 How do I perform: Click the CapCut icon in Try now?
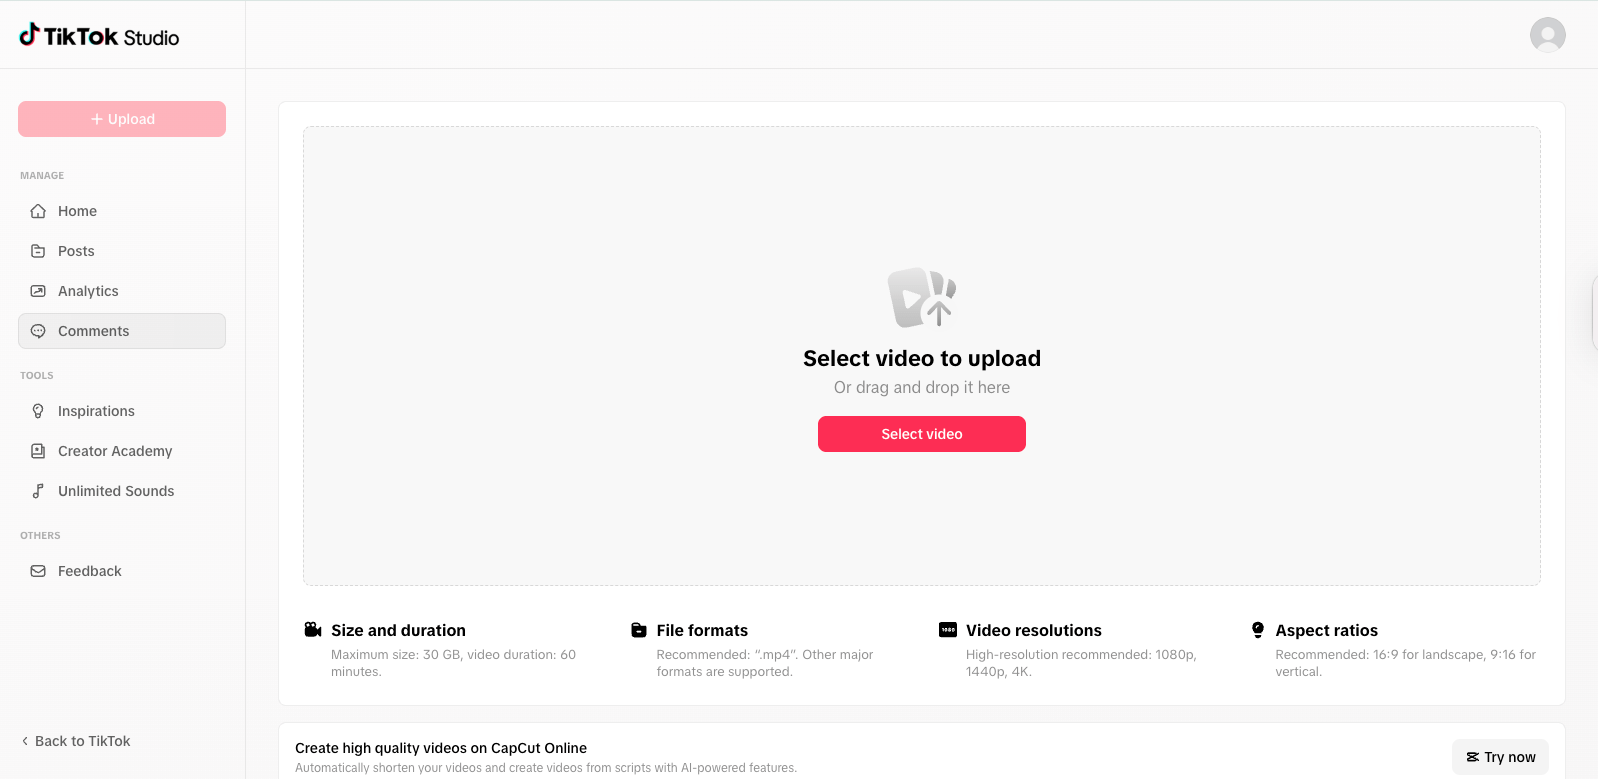coord(1472,757)
